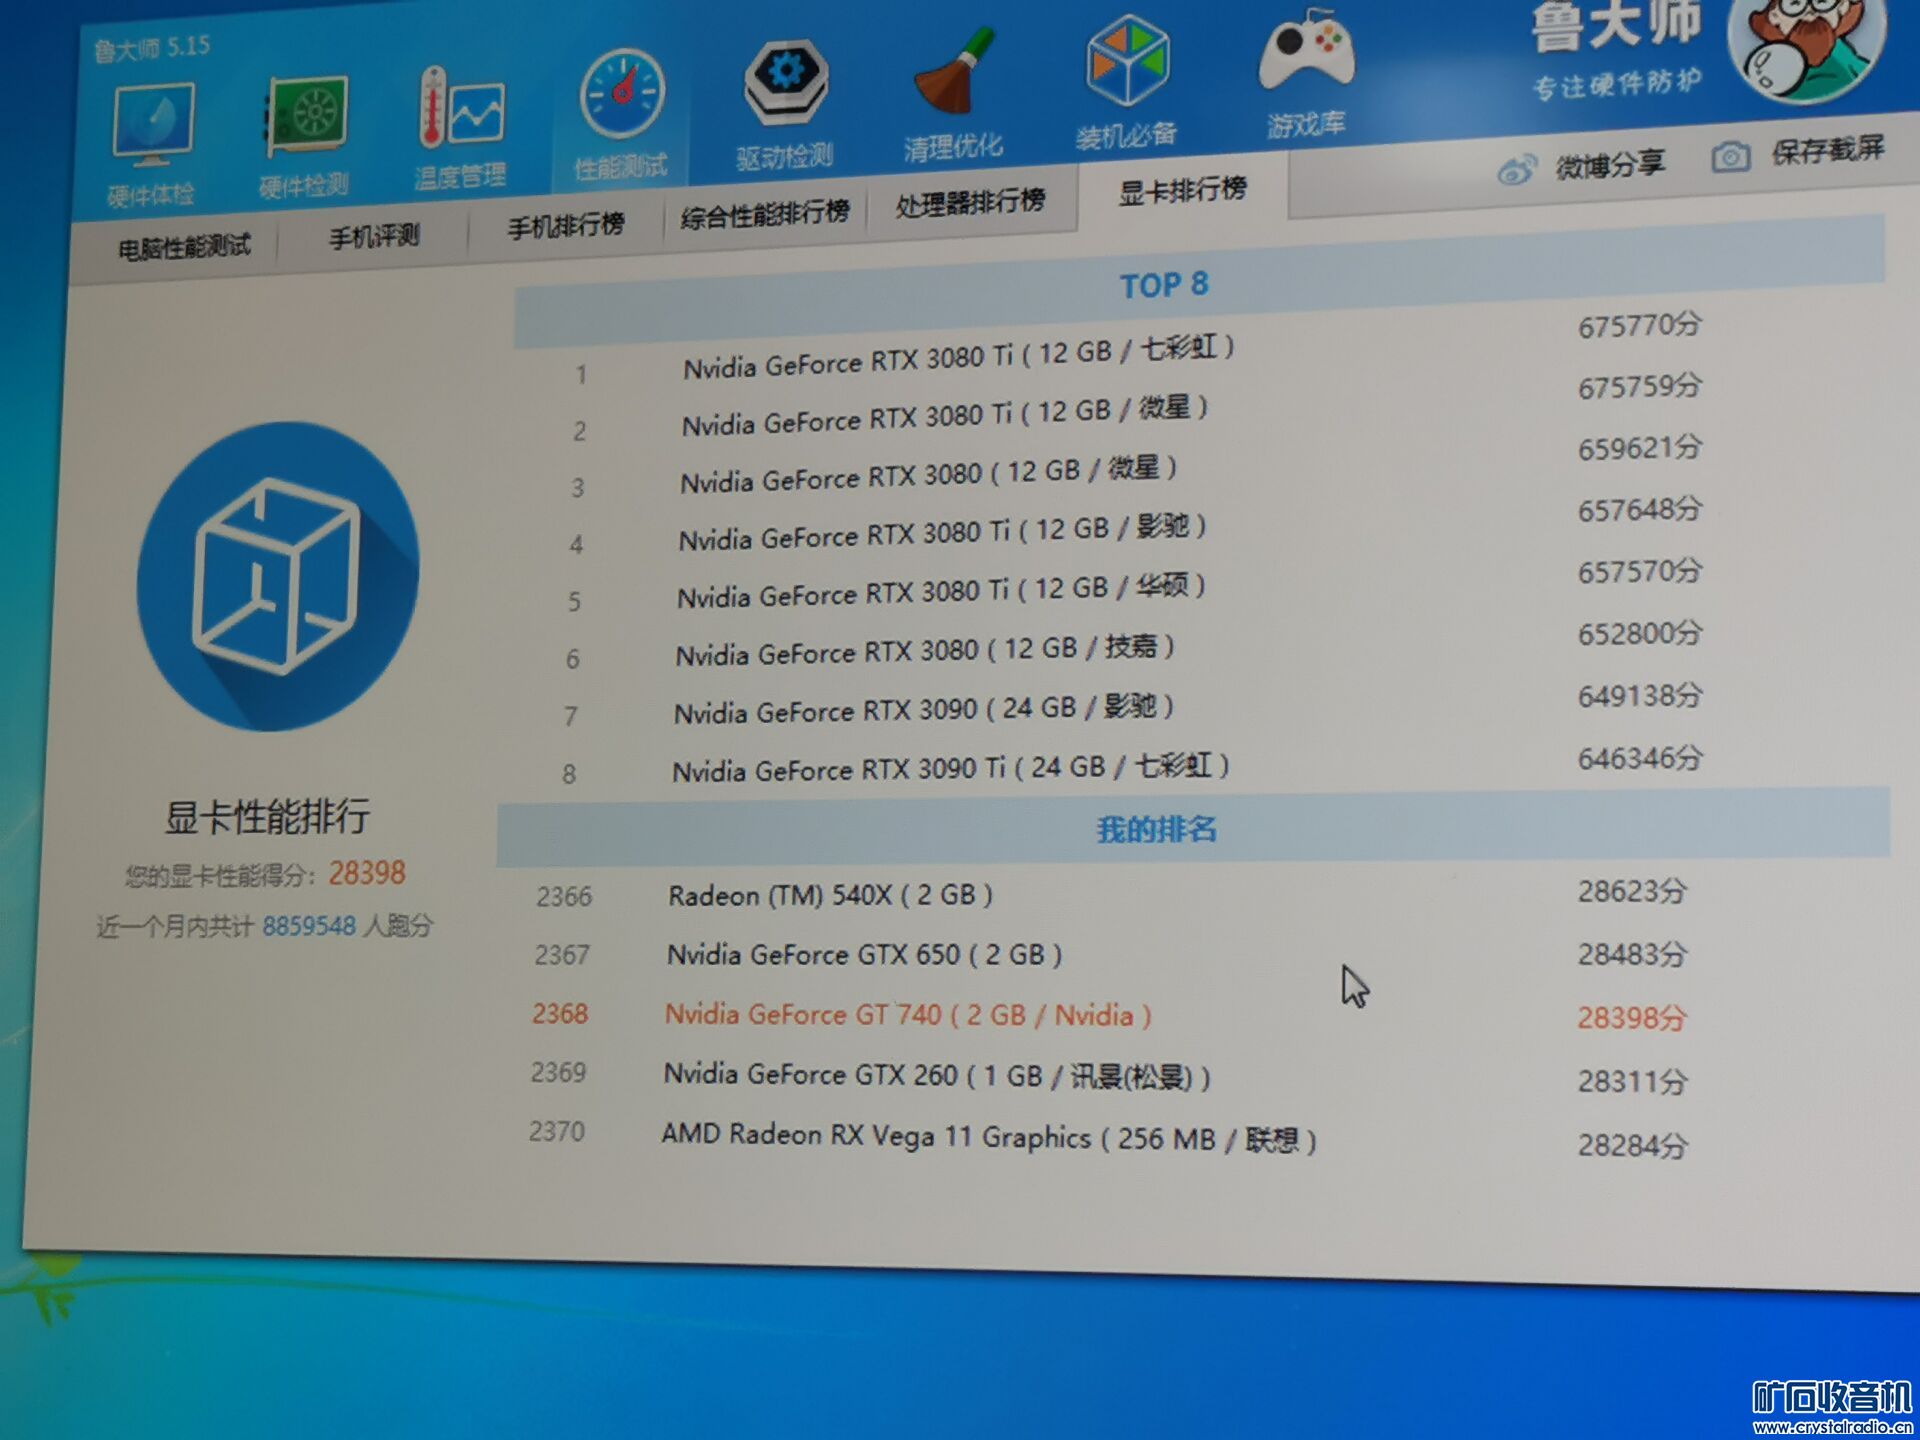1920x1440 pixels.
Task: Click the 保存截屏 camera icon
Action: tap(1731, 157)
